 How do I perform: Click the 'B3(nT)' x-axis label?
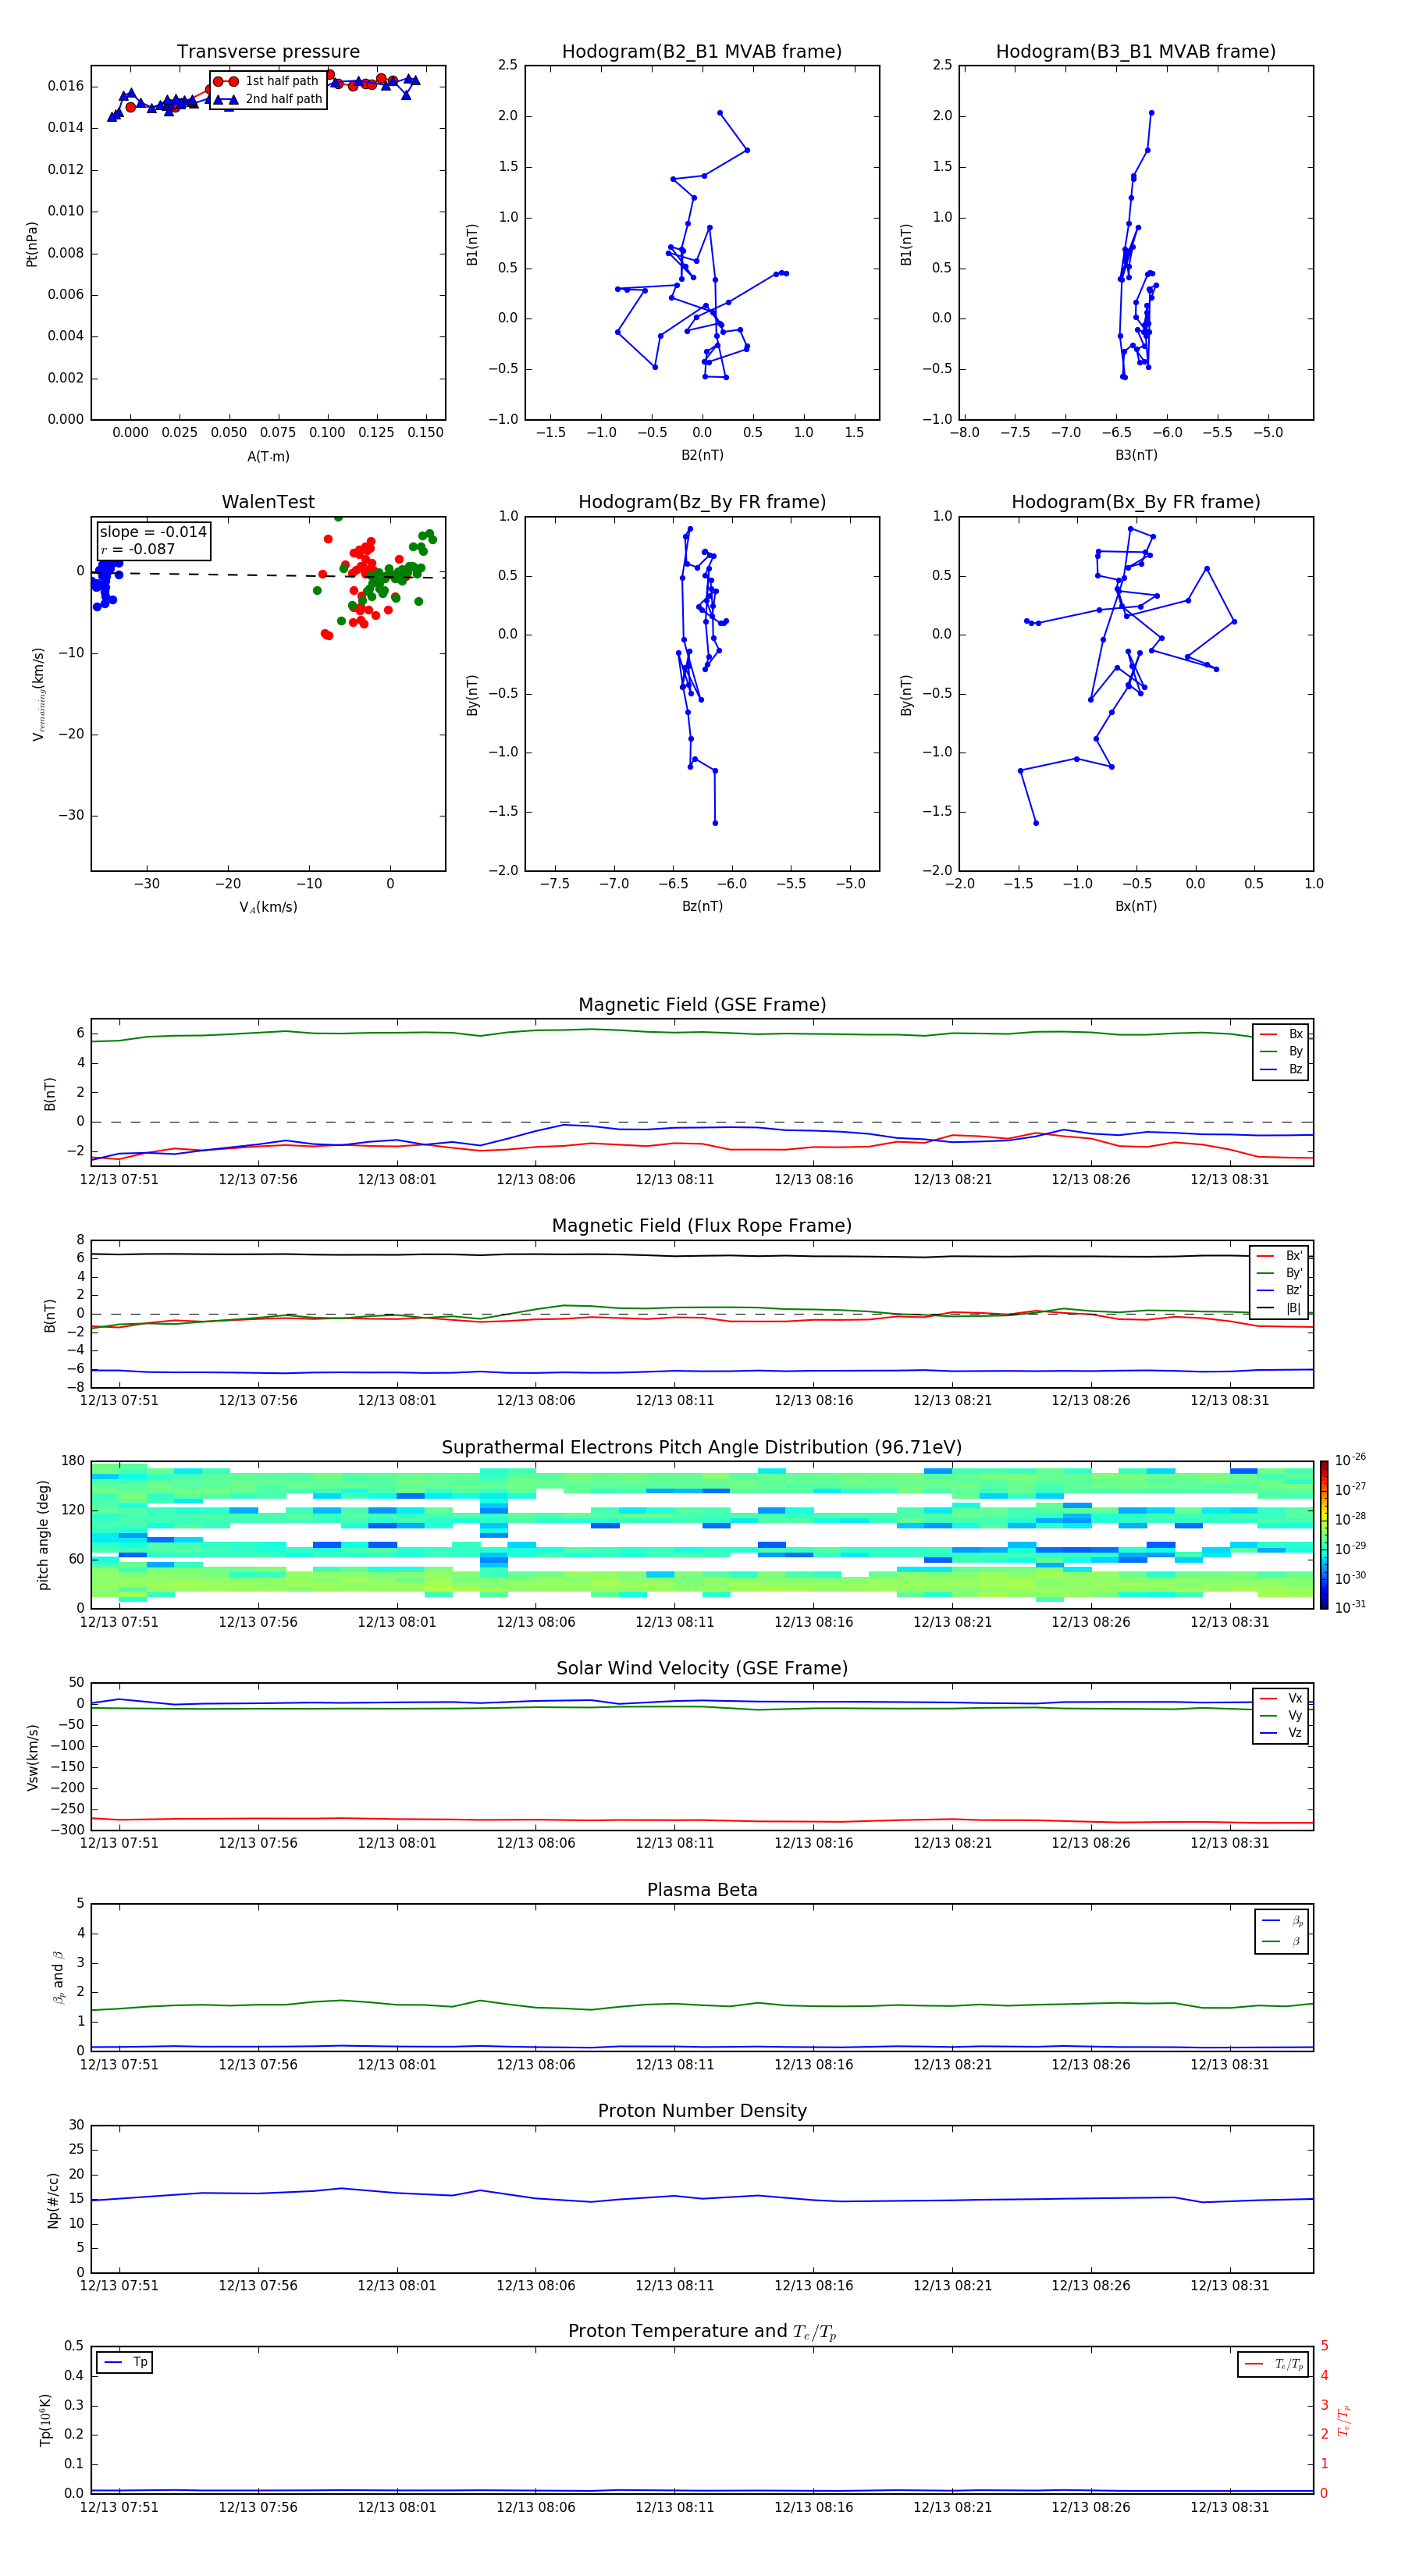pyautogui.click(x=1136, y=455)
